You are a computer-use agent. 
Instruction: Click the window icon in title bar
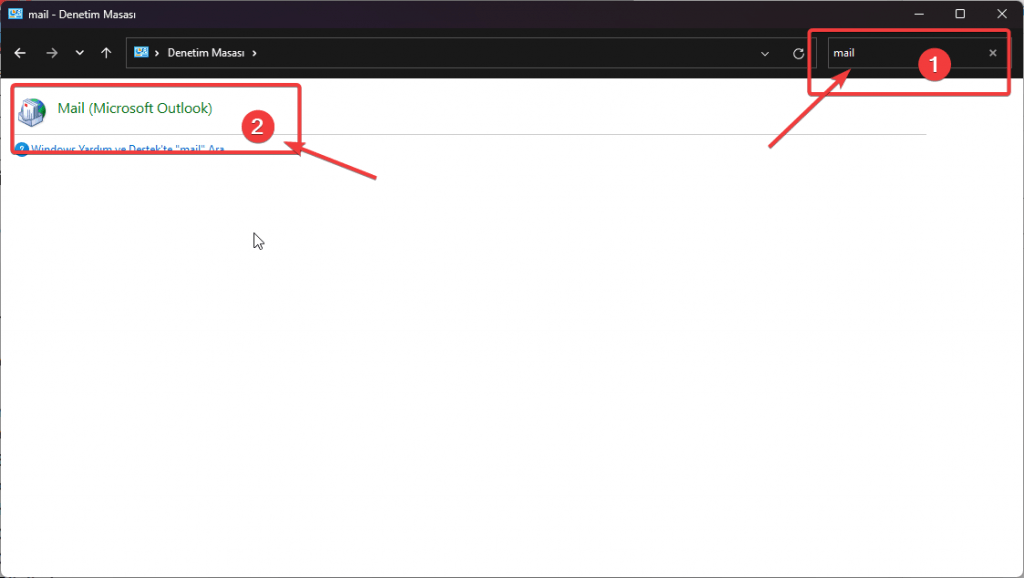point(15,14)
